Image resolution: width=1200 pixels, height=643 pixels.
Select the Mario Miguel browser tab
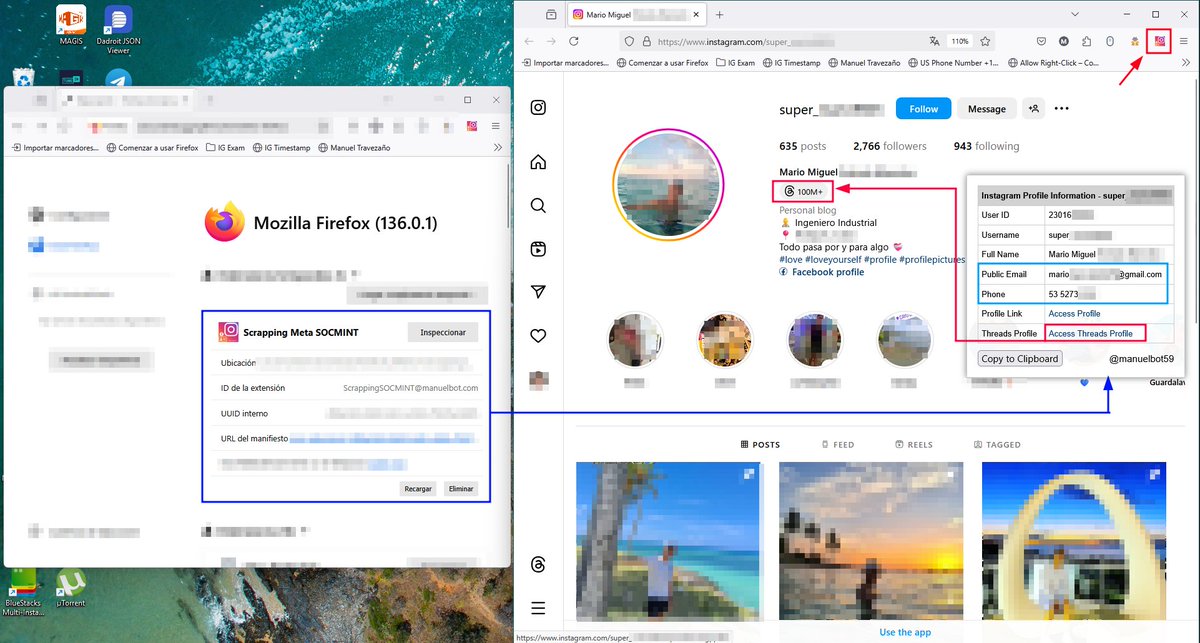point(636,15)
